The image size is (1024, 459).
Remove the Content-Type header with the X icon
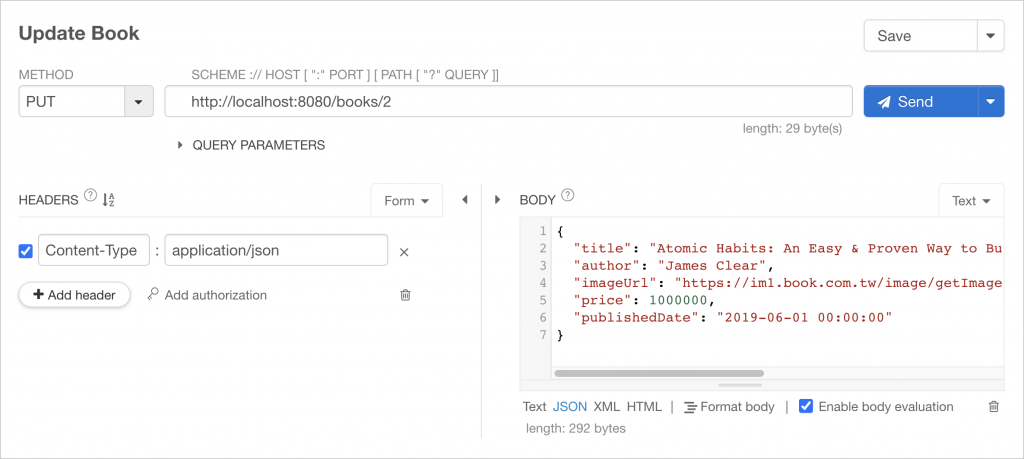(x=404, y=252)
